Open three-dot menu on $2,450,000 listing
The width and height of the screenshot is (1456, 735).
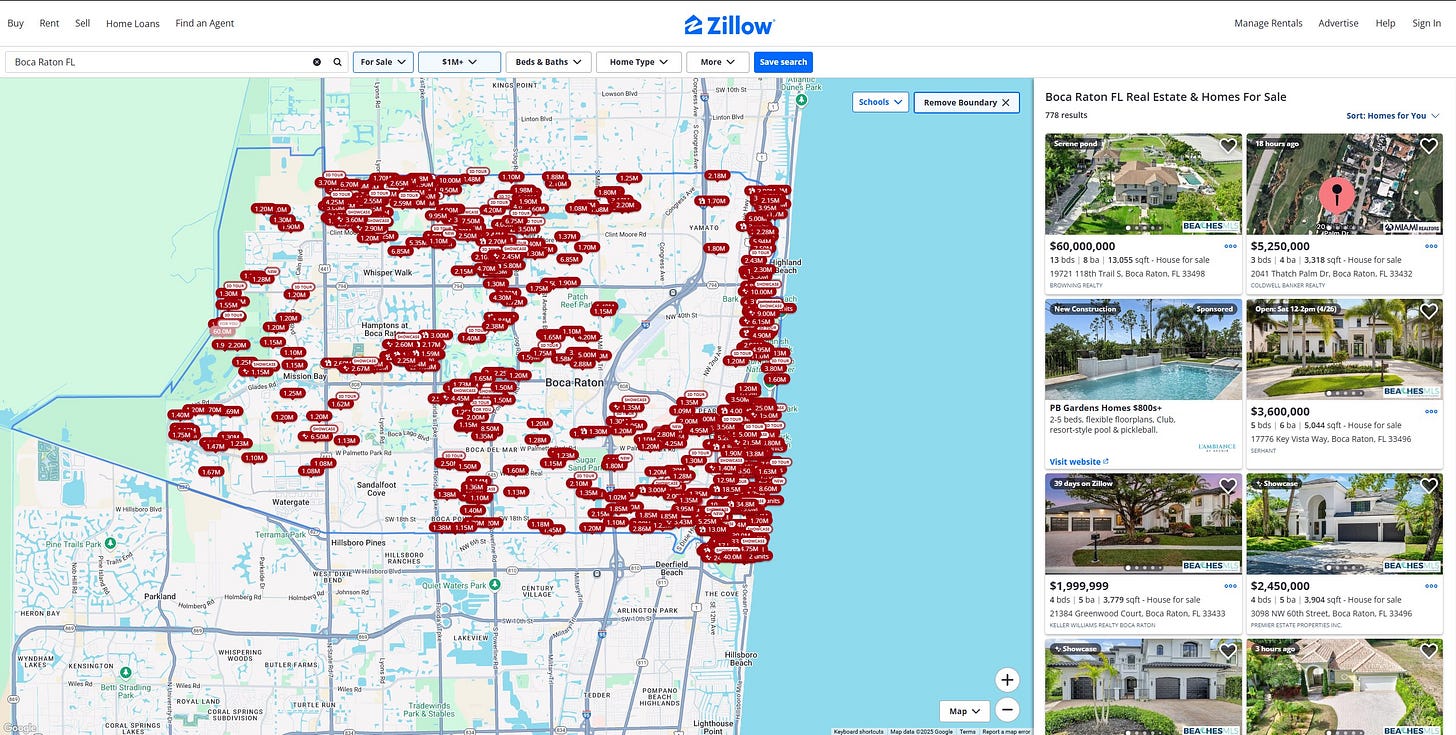1431,586
